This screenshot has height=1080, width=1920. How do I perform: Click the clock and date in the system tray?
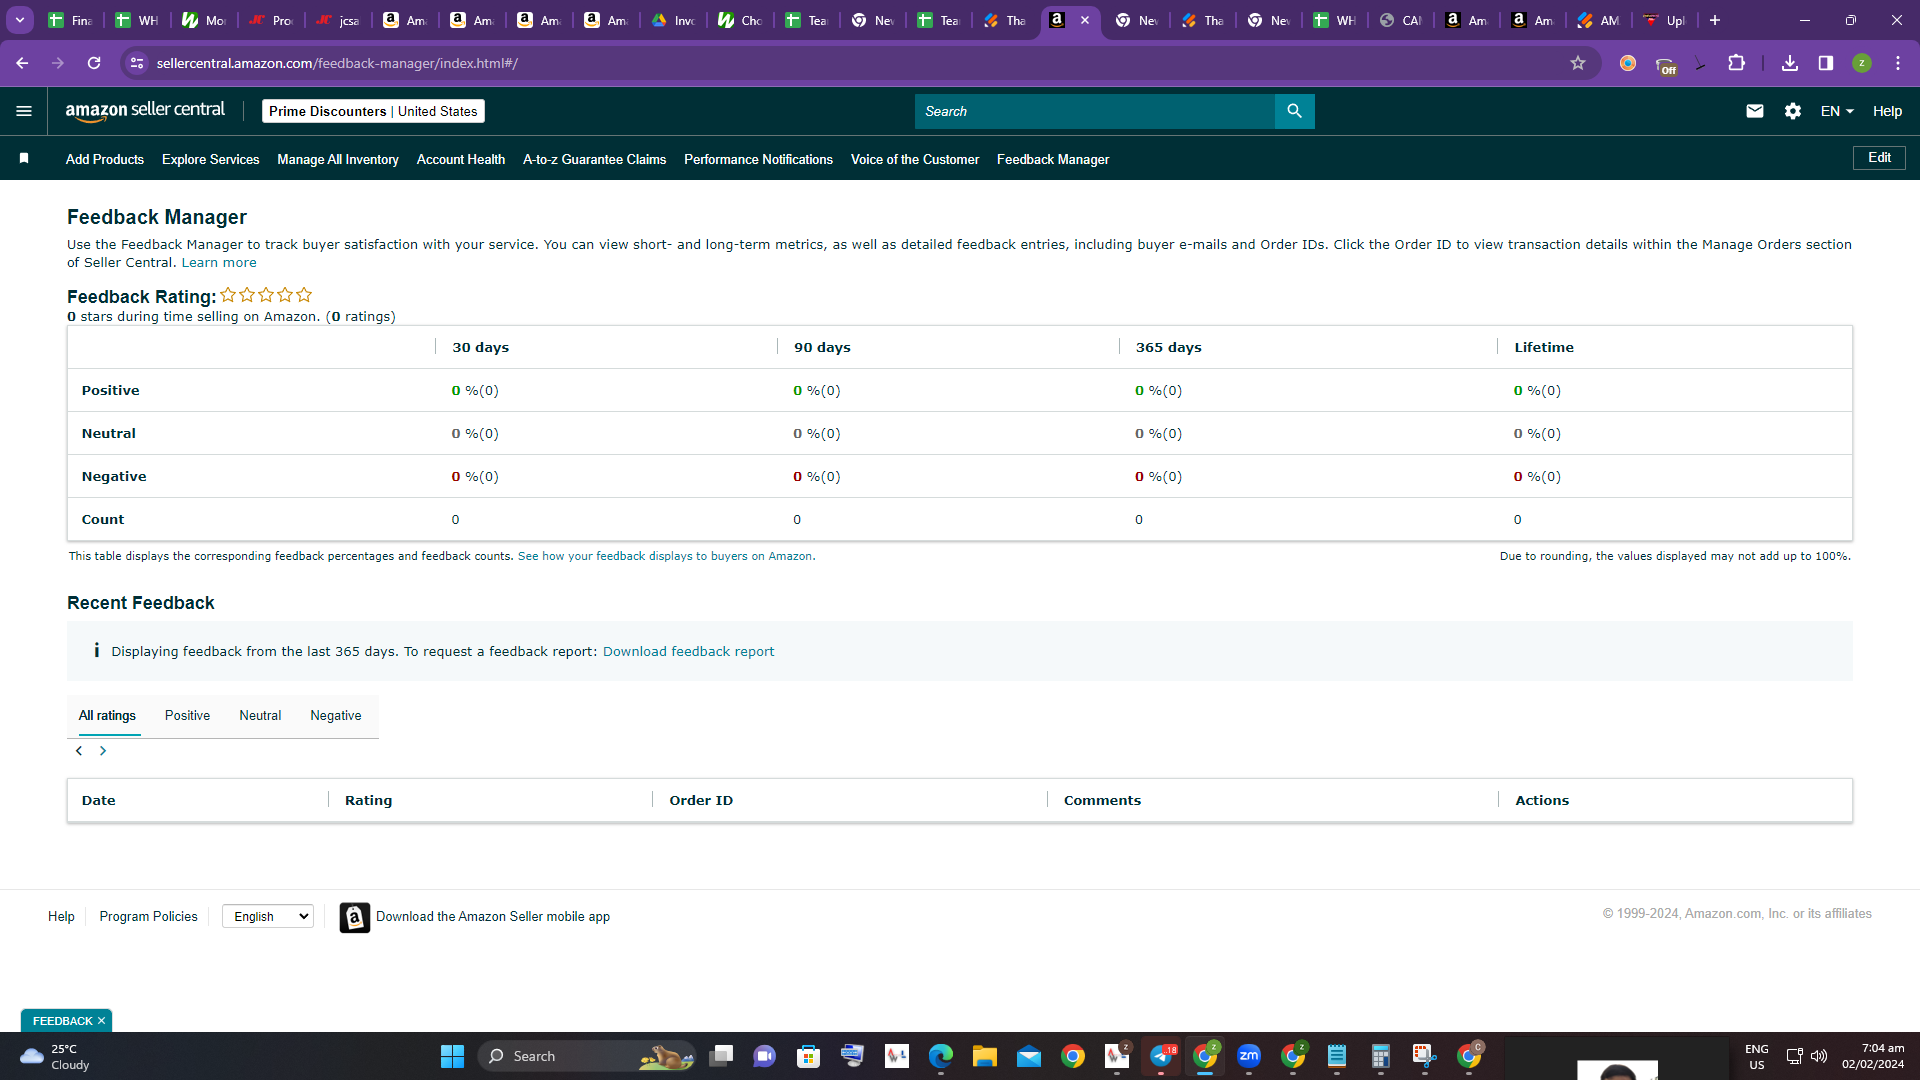(x=1873, y=1056)
